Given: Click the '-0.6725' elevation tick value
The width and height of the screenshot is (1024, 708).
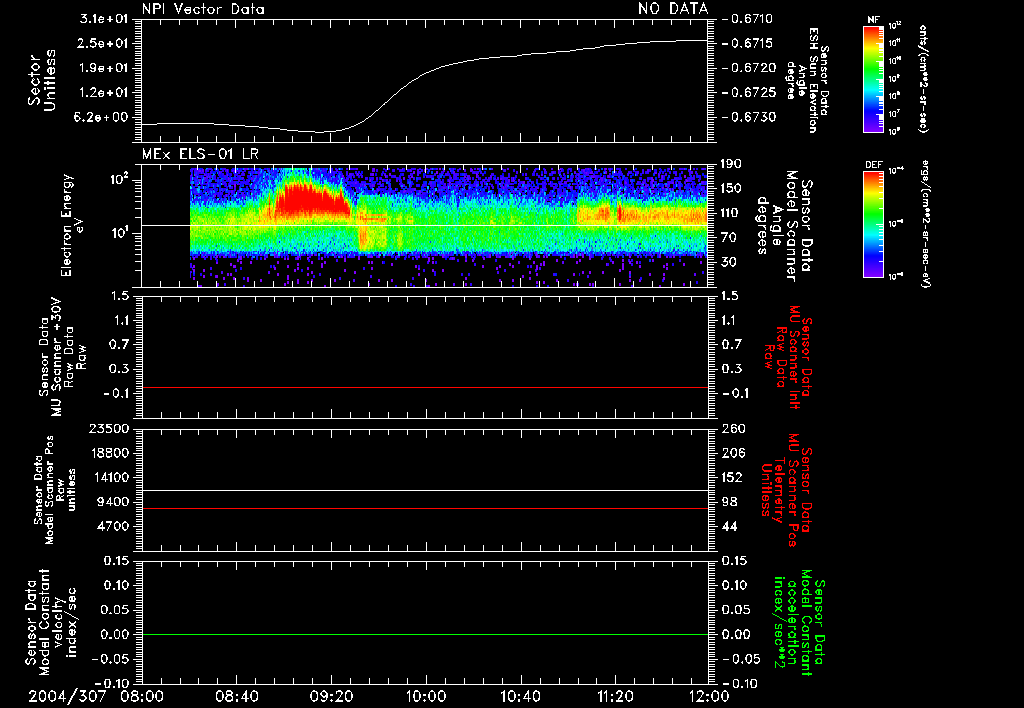Looking at the screenshot, I should pyautogui.click(x=748, y=93).
